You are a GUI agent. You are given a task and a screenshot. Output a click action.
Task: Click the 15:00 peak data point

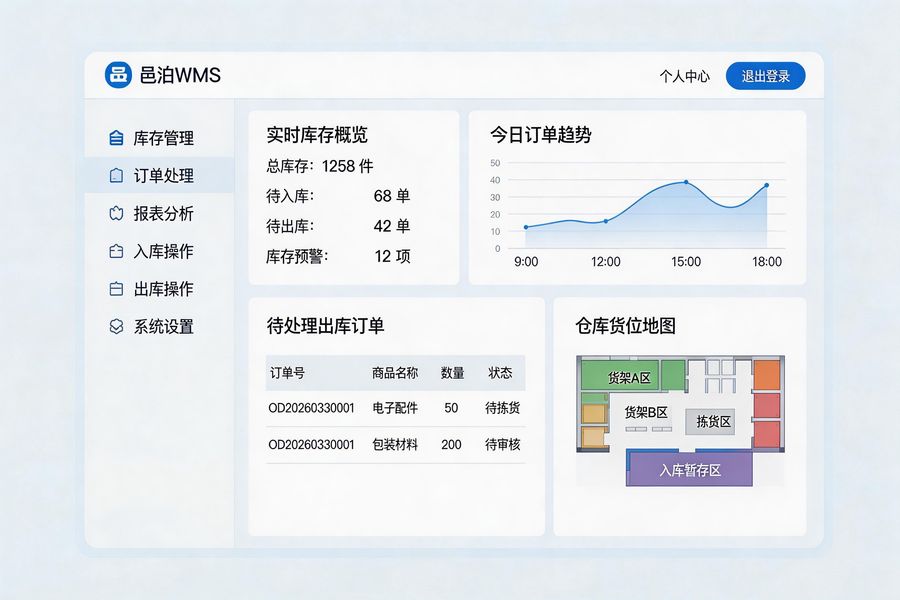click(x=686, y=183)
